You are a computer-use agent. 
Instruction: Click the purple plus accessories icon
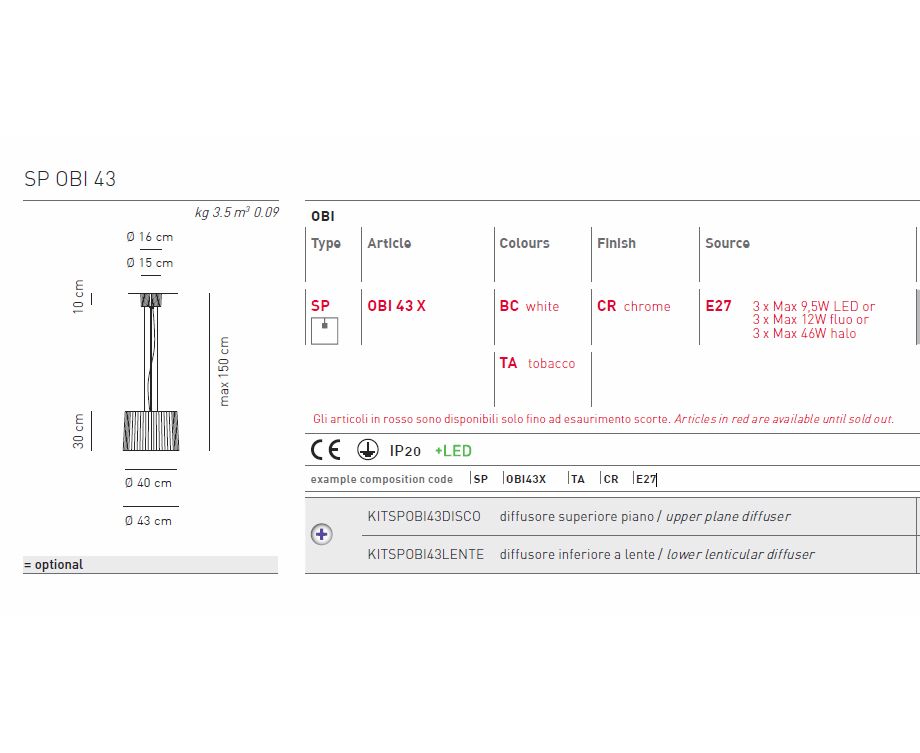[x=321, y=534]
